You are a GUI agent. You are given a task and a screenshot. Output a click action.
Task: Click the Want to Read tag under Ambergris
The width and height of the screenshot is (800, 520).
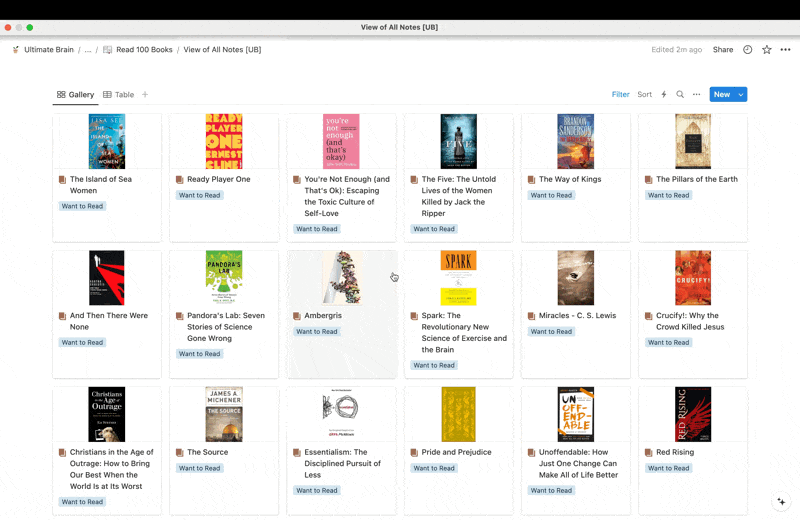317,331
